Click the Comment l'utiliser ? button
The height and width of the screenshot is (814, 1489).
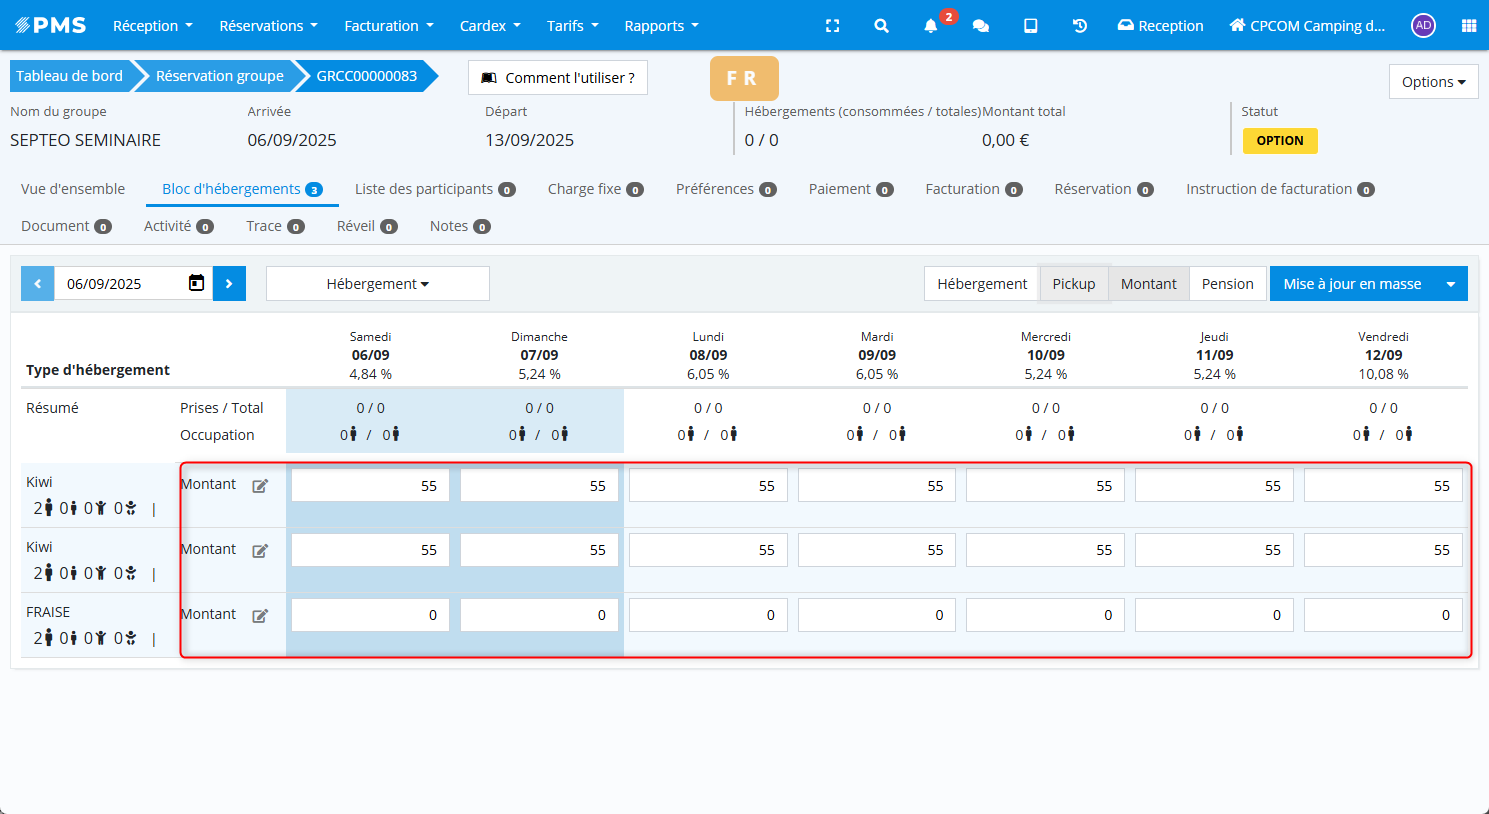point(558,78)
